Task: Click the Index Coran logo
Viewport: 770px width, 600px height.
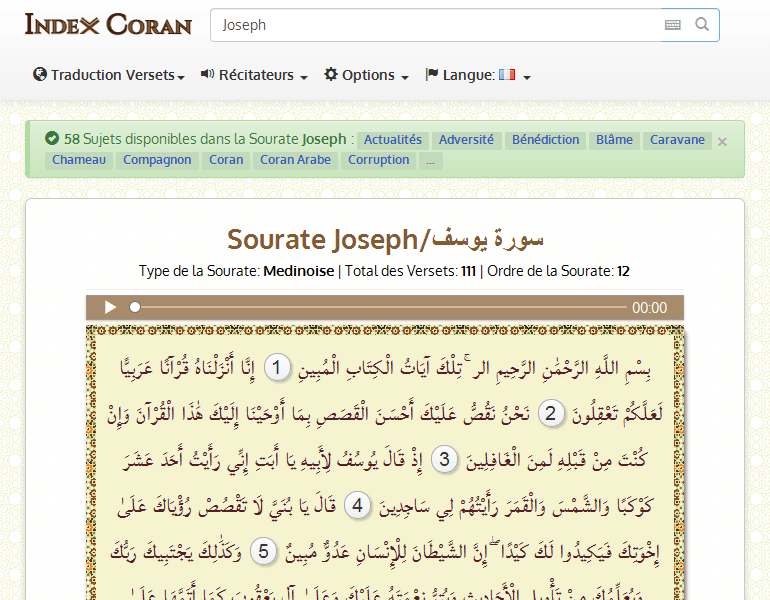Action: 108,24
